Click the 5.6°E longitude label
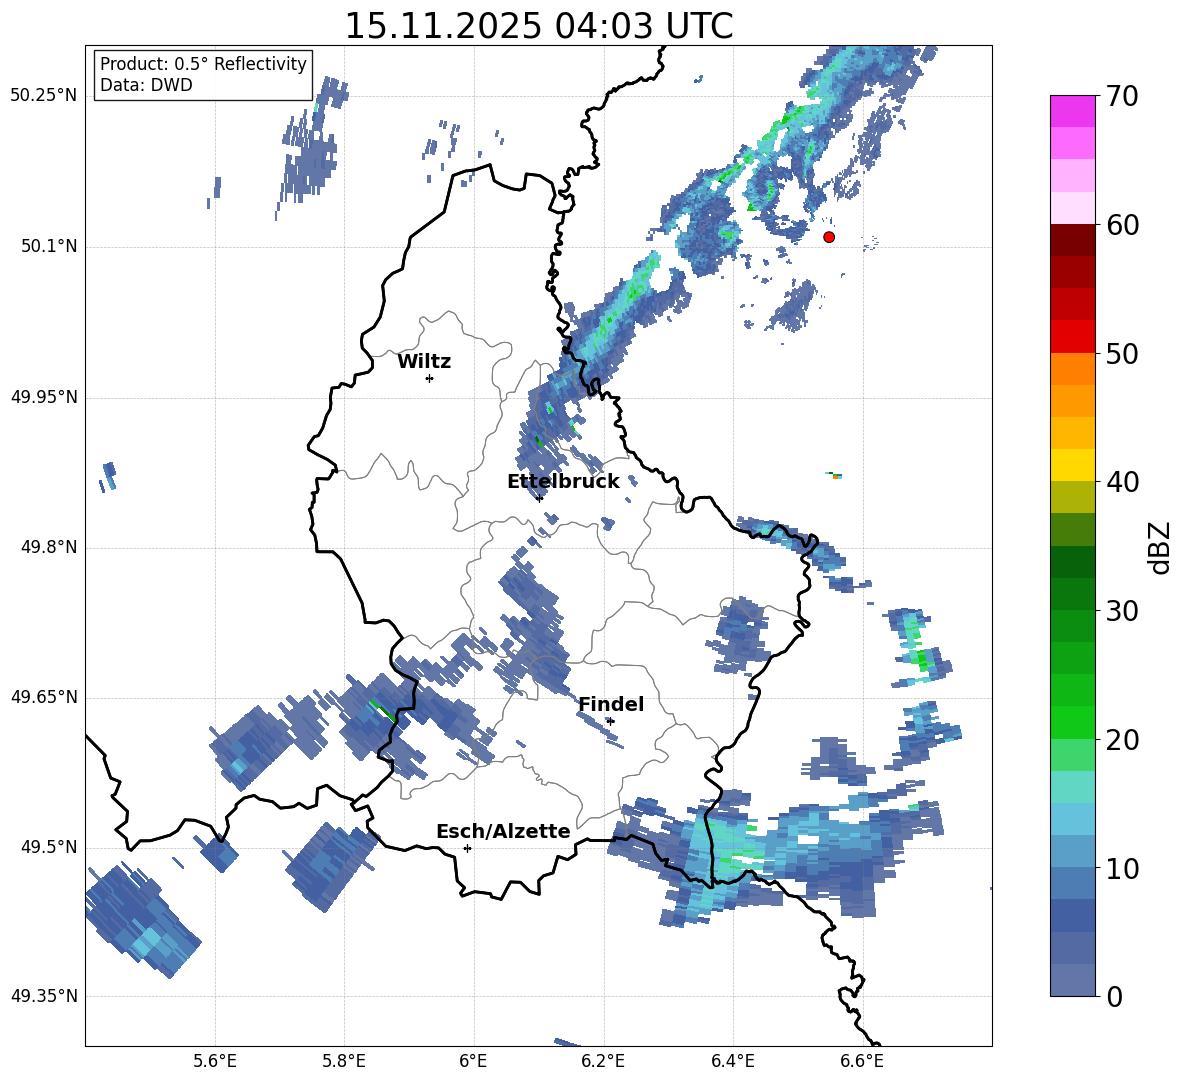 click(215, 1061)
